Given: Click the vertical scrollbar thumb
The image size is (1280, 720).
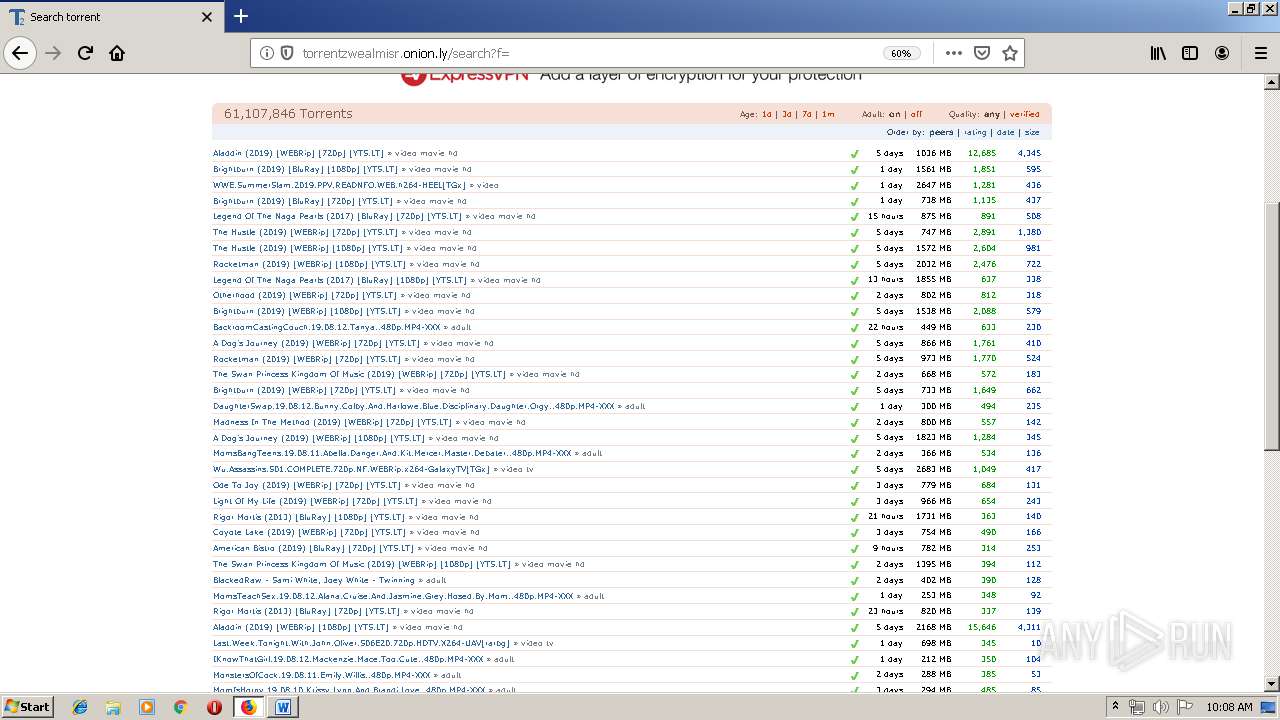Looking at the screenshot, I should click(1272, 326).
